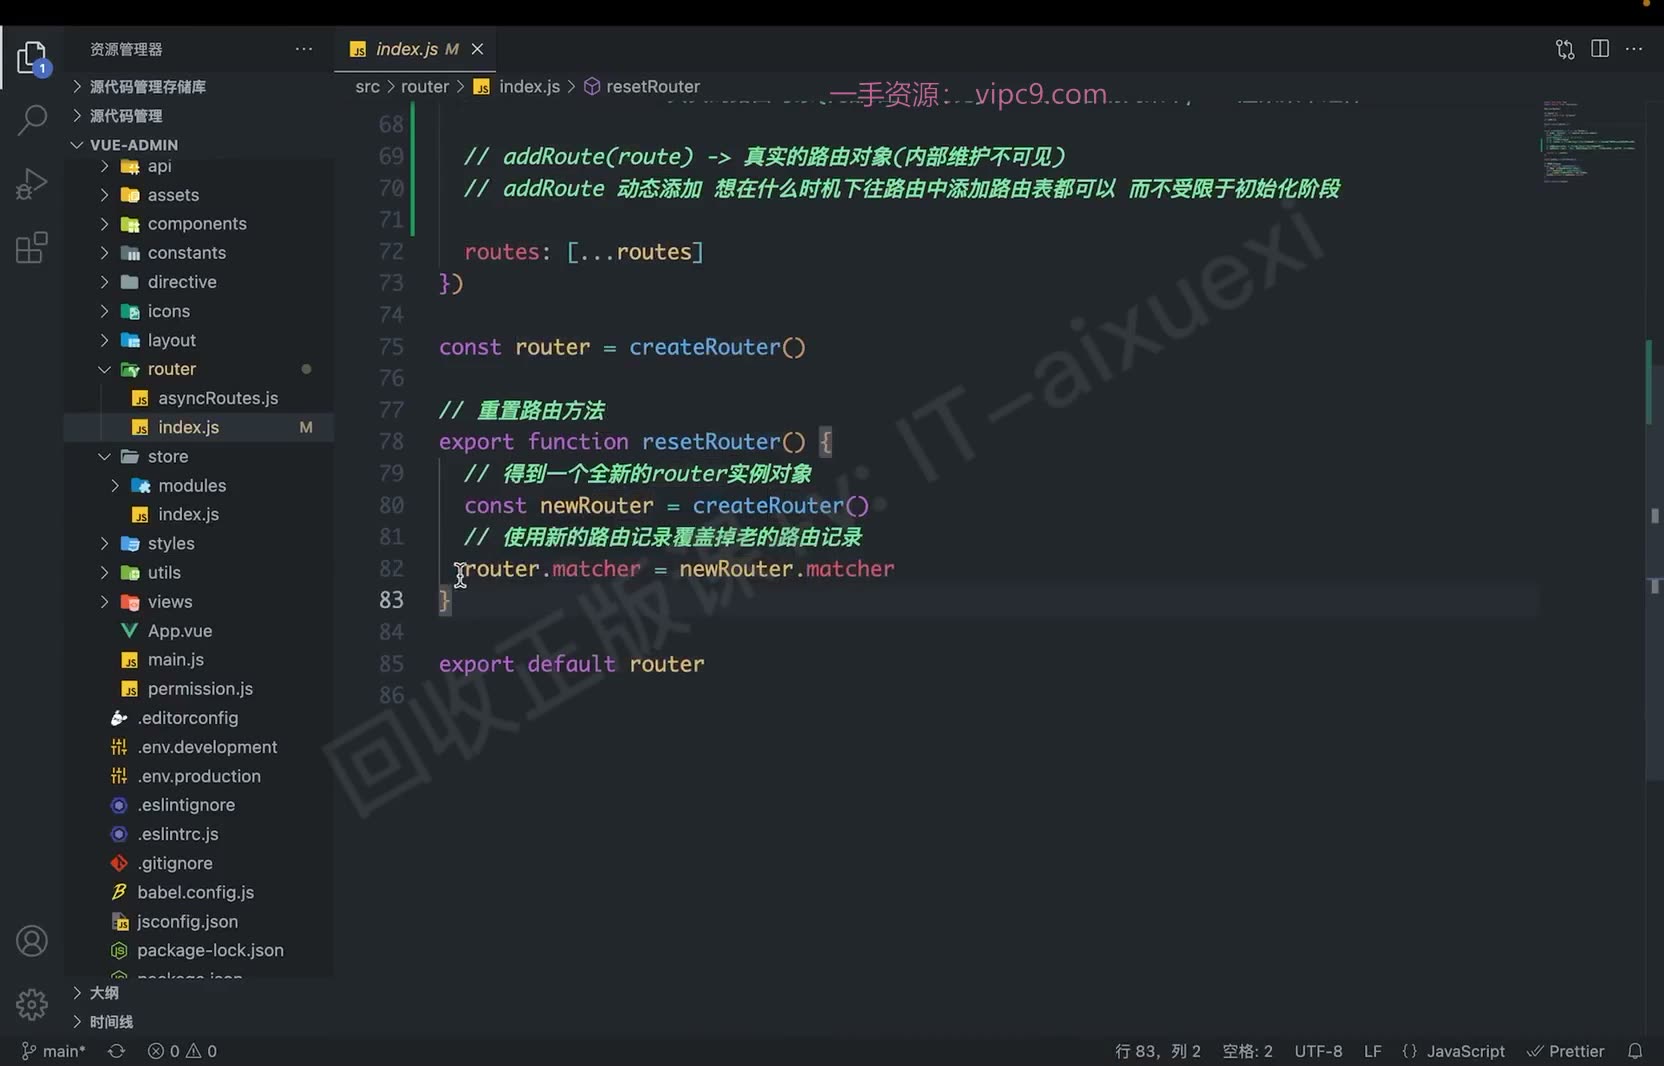Open the Explorer view in activity bar

(32, 58)
